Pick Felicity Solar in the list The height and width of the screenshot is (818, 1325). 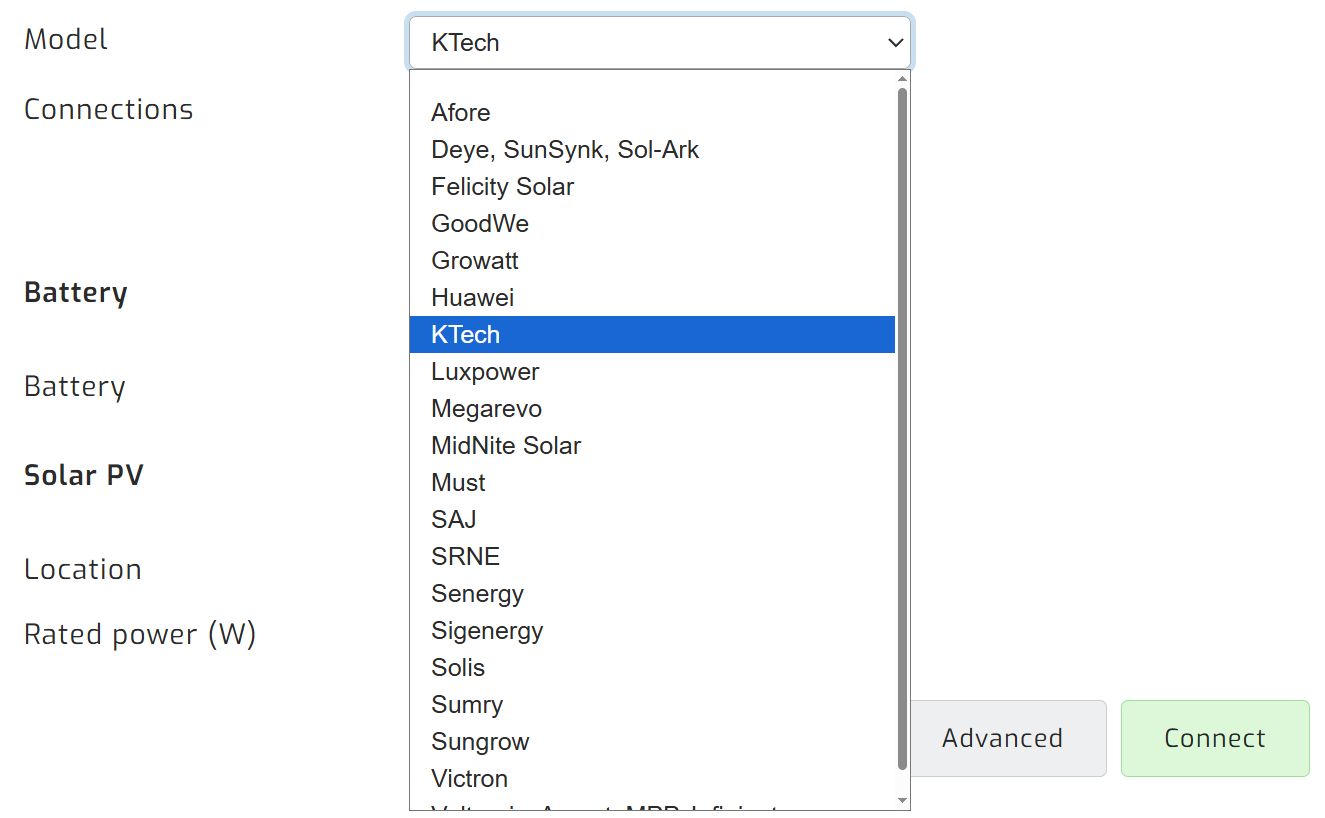502,187
